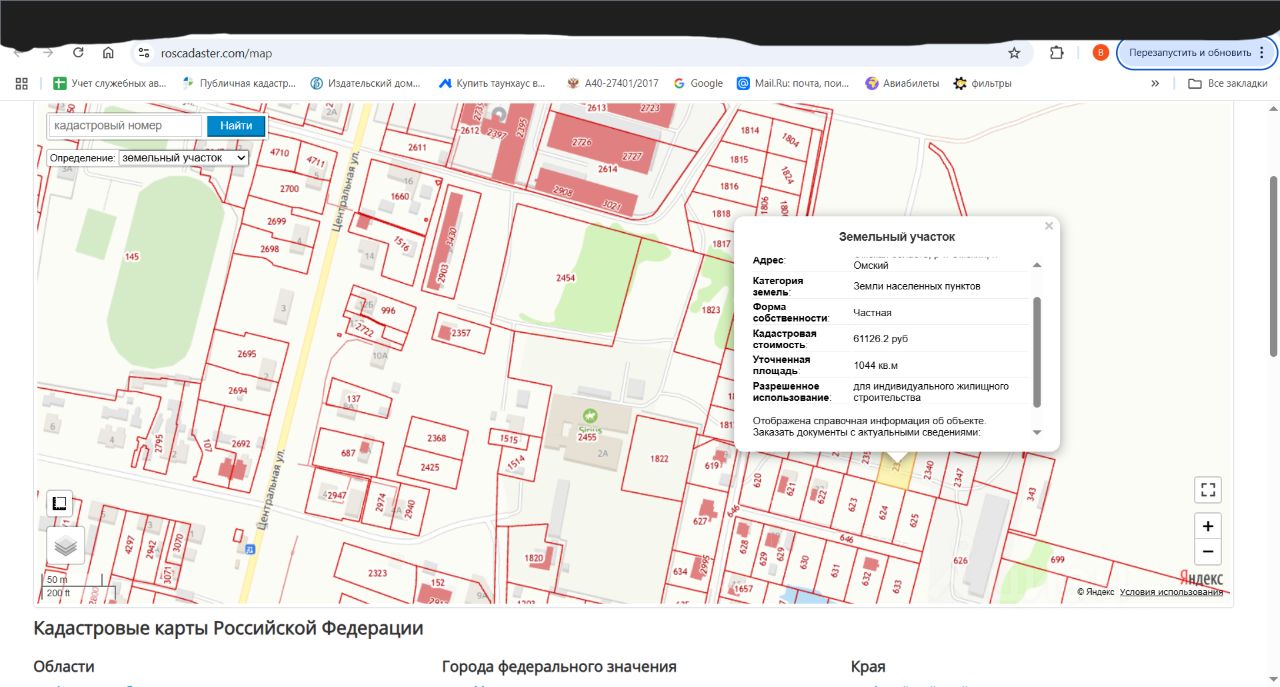The height and width of the screenshot is (687, 1280).
Task: Bookmark this page with the star icon
Action: (1014, 53)
